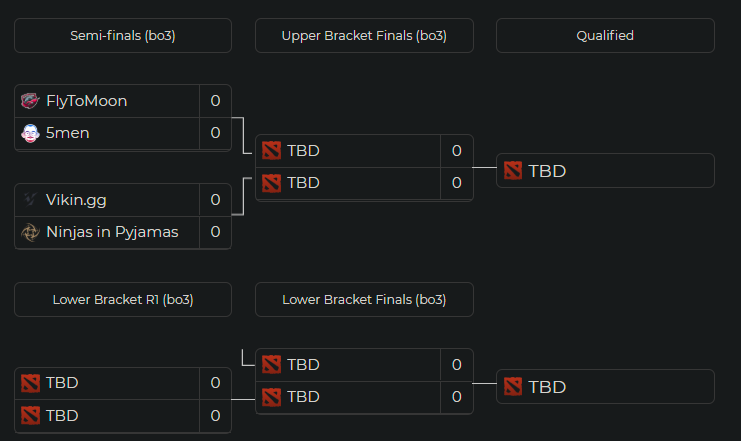The image size is (741, 441).
Task: Click Dota icon in Upper Bracket Qualified slot
Action: [x=513, y=171]
